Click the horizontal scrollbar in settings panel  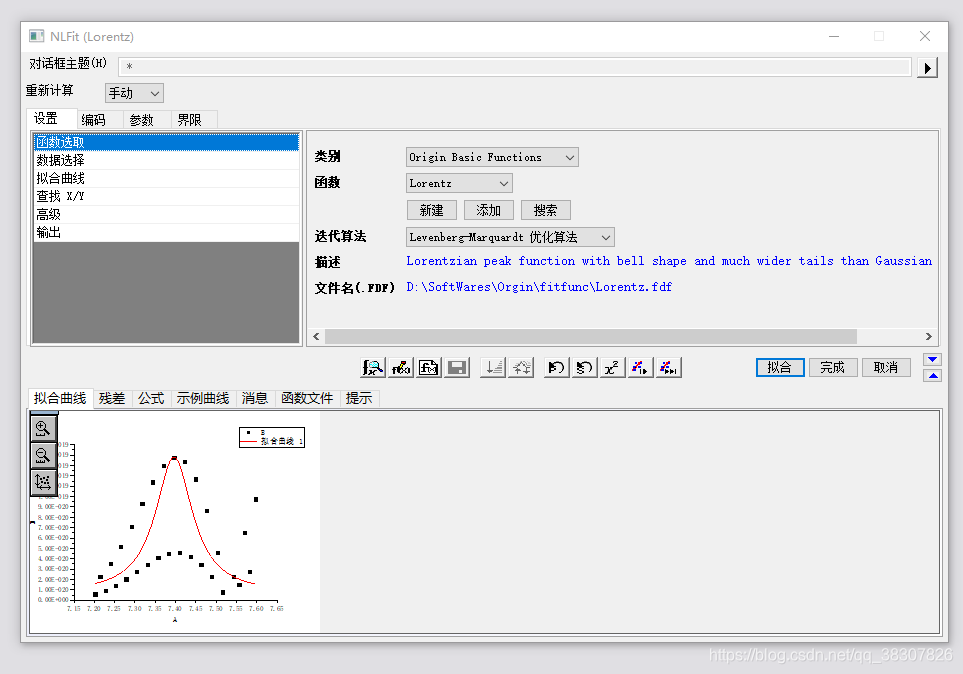591,337
